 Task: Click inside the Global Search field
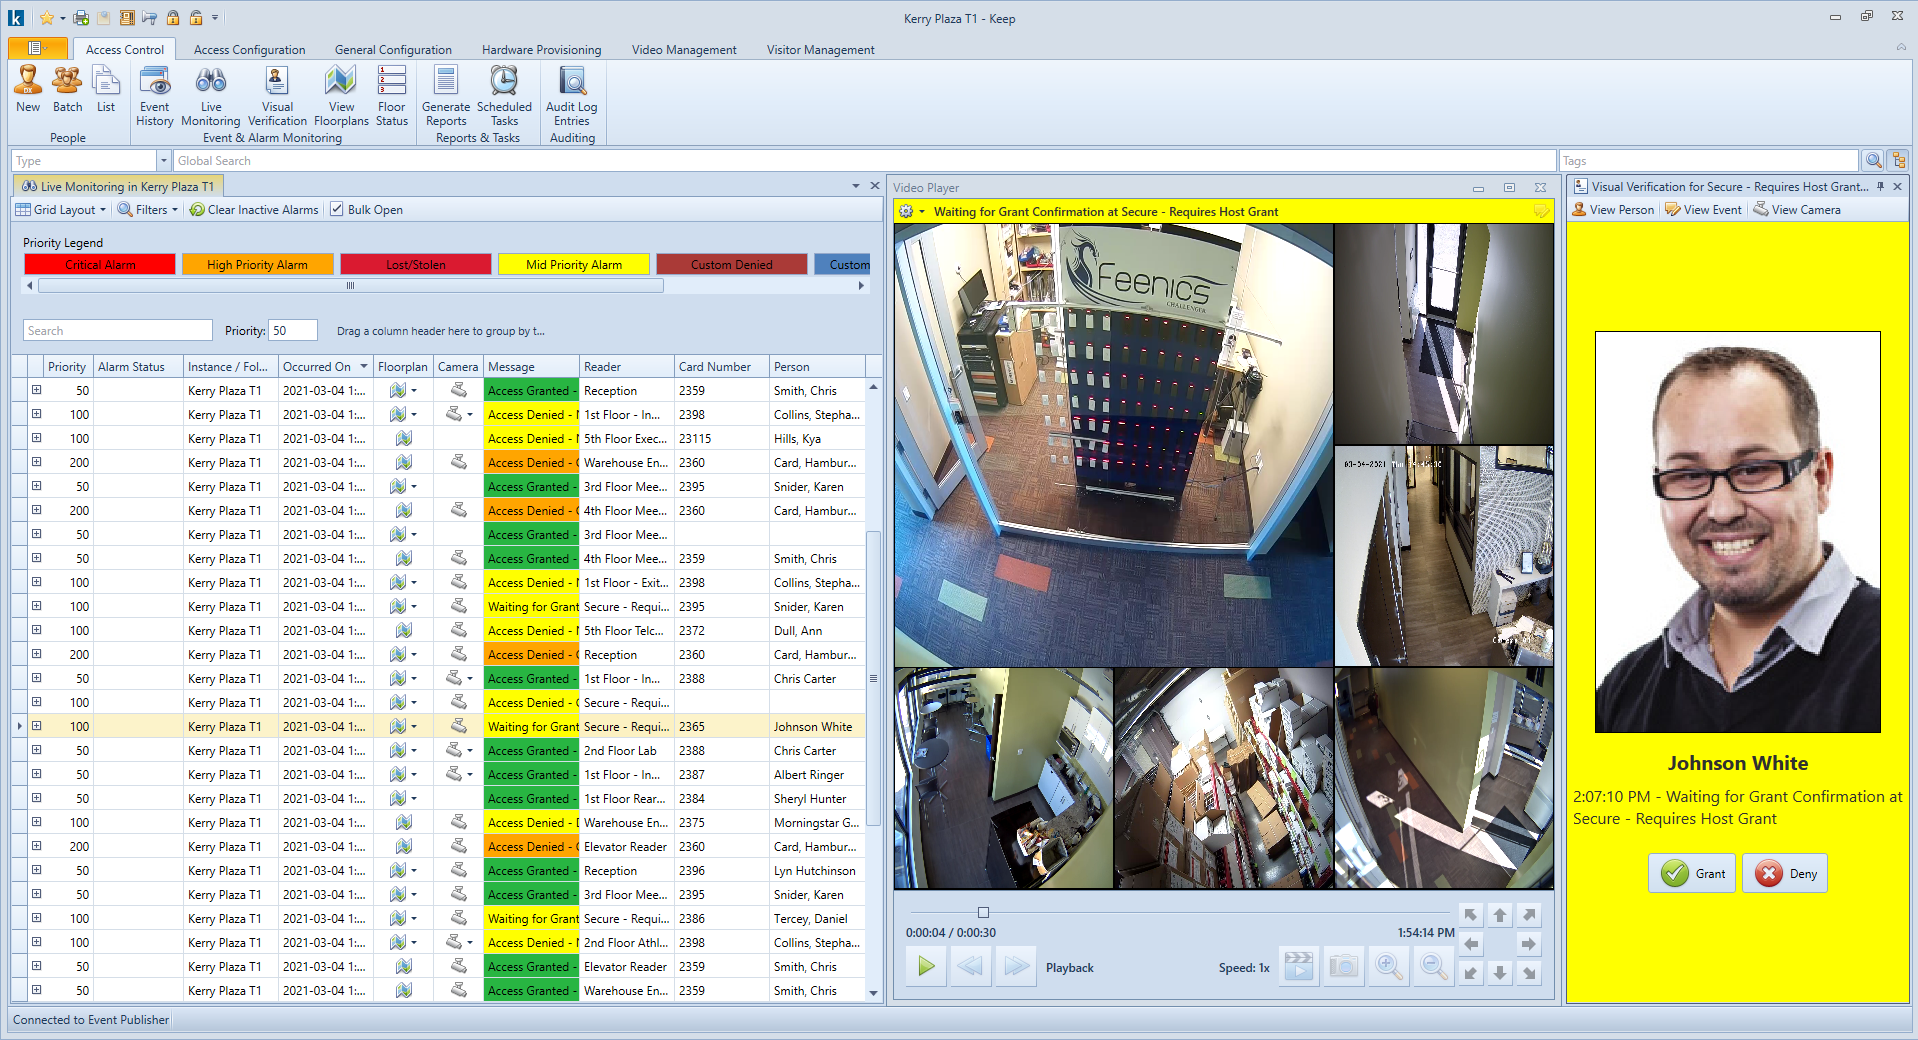pos(600,160)
